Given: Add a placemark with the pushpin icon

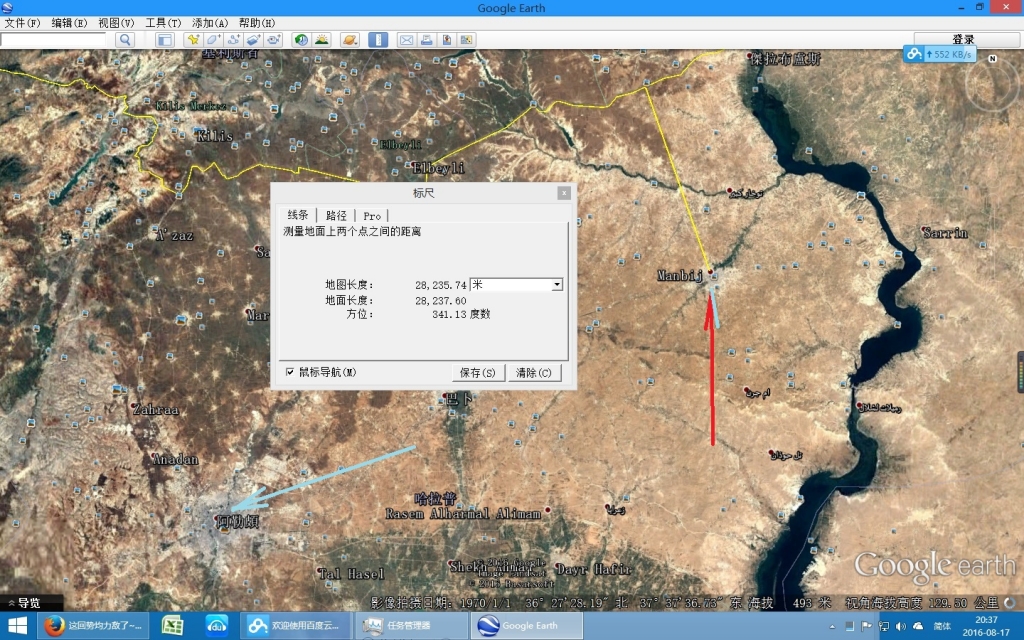Looking at the screenshot, I should 193,40.
